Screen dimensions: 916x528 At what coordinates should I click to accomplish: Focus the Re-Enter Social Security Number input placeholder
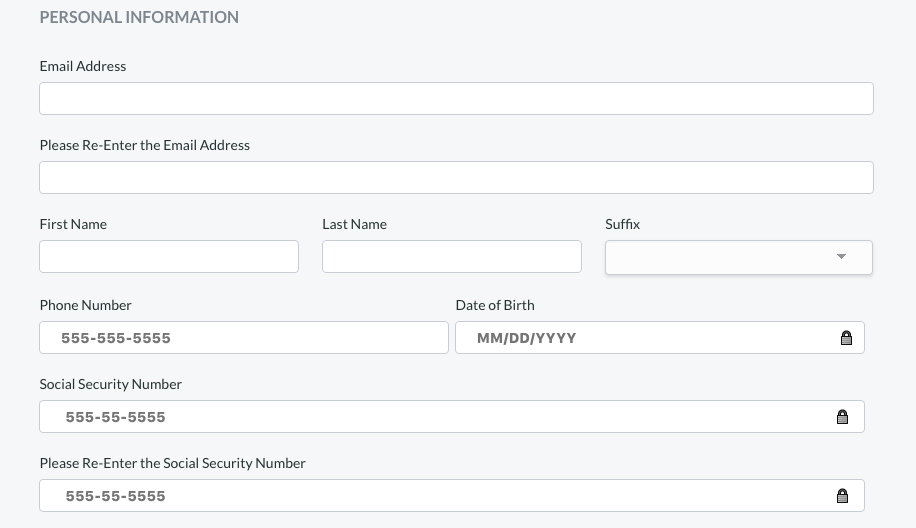[116, 496]
